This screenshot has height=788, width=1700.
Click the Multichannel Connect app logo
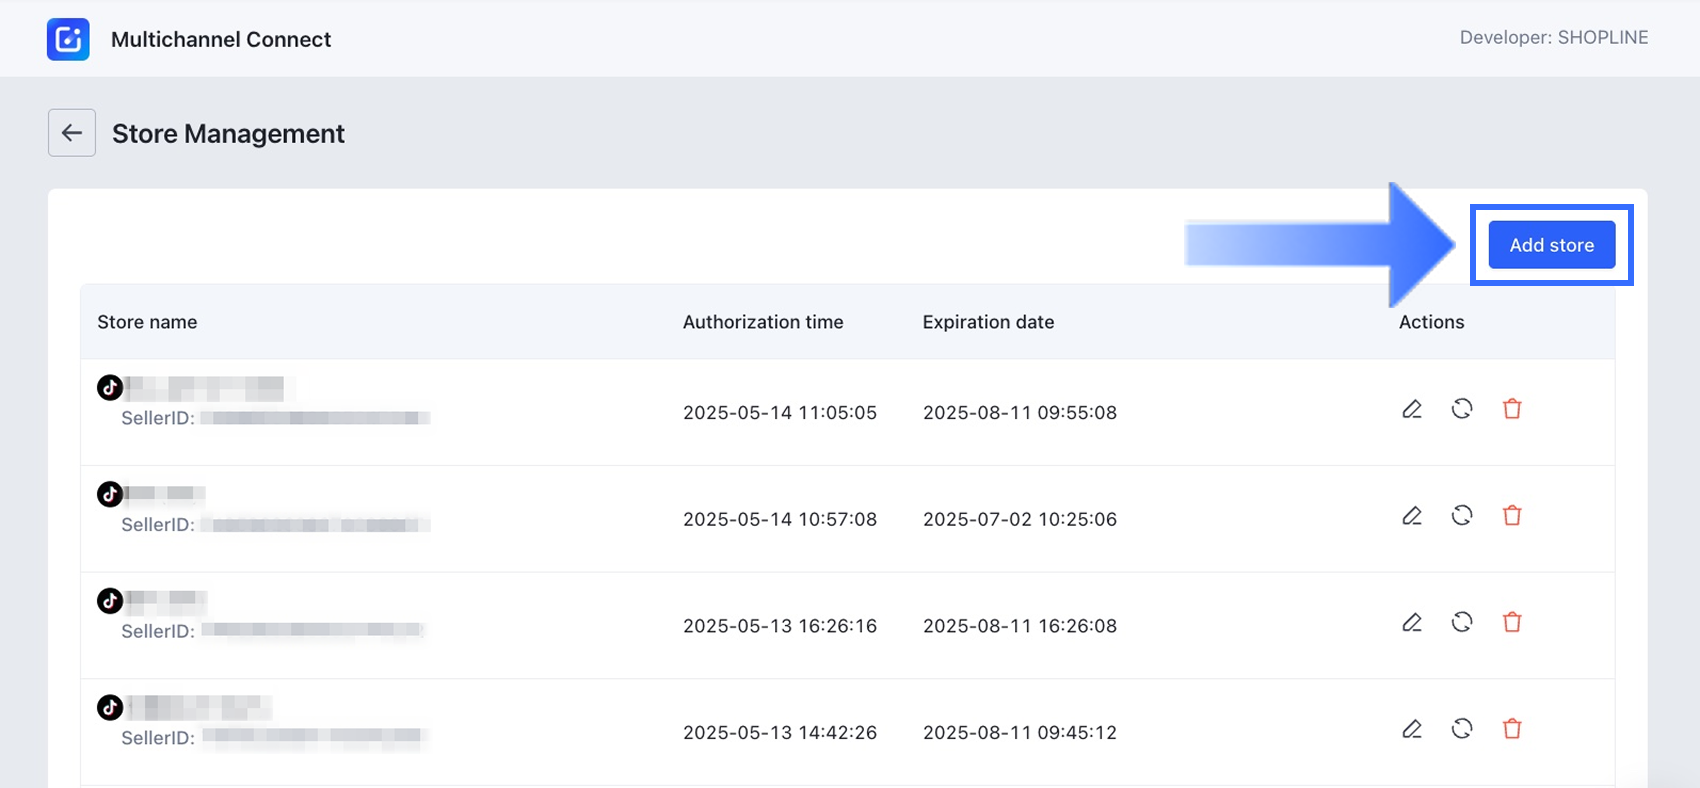pyautogui.click(x=68, y=39)
